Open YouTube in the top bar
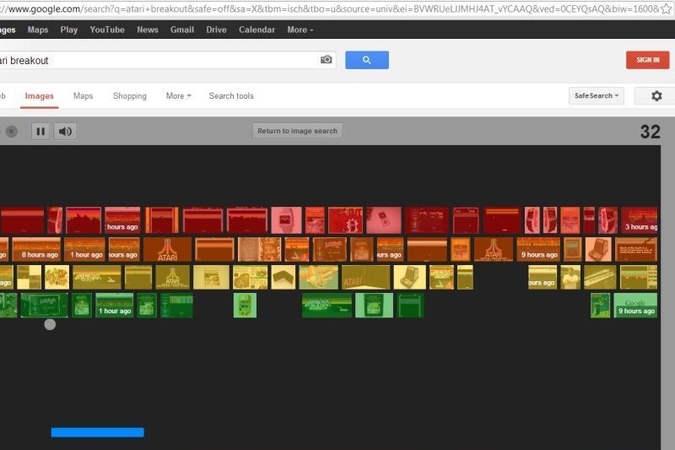This screenshot has width=675, height=450. (x=107, y=30)
